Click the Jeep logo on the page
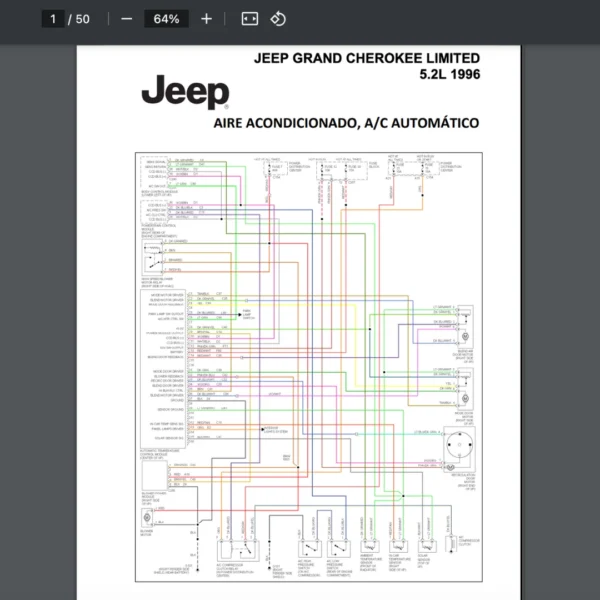This screenshot has width=600, height=600. tap(184, 93)
